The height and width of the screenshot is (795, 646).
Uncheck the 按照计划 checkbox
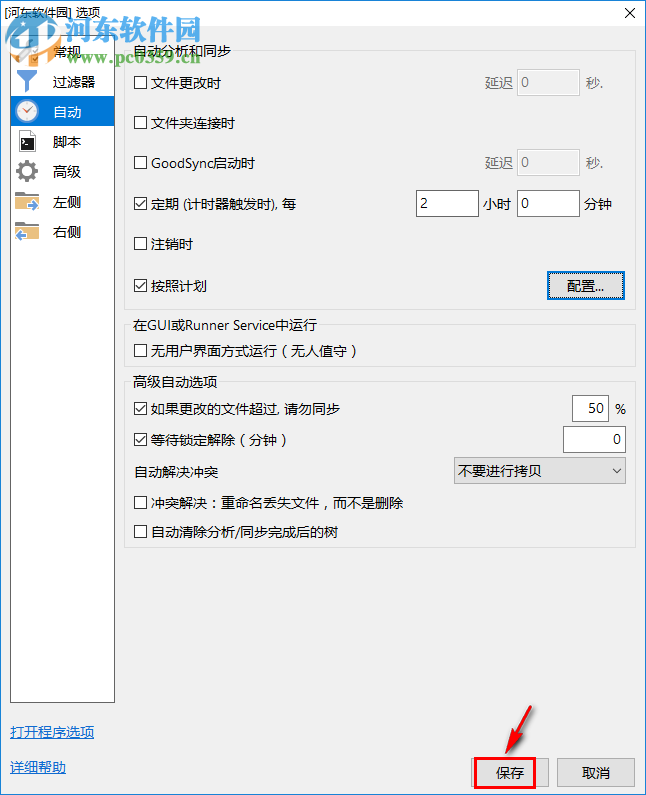tap(140, 286)
